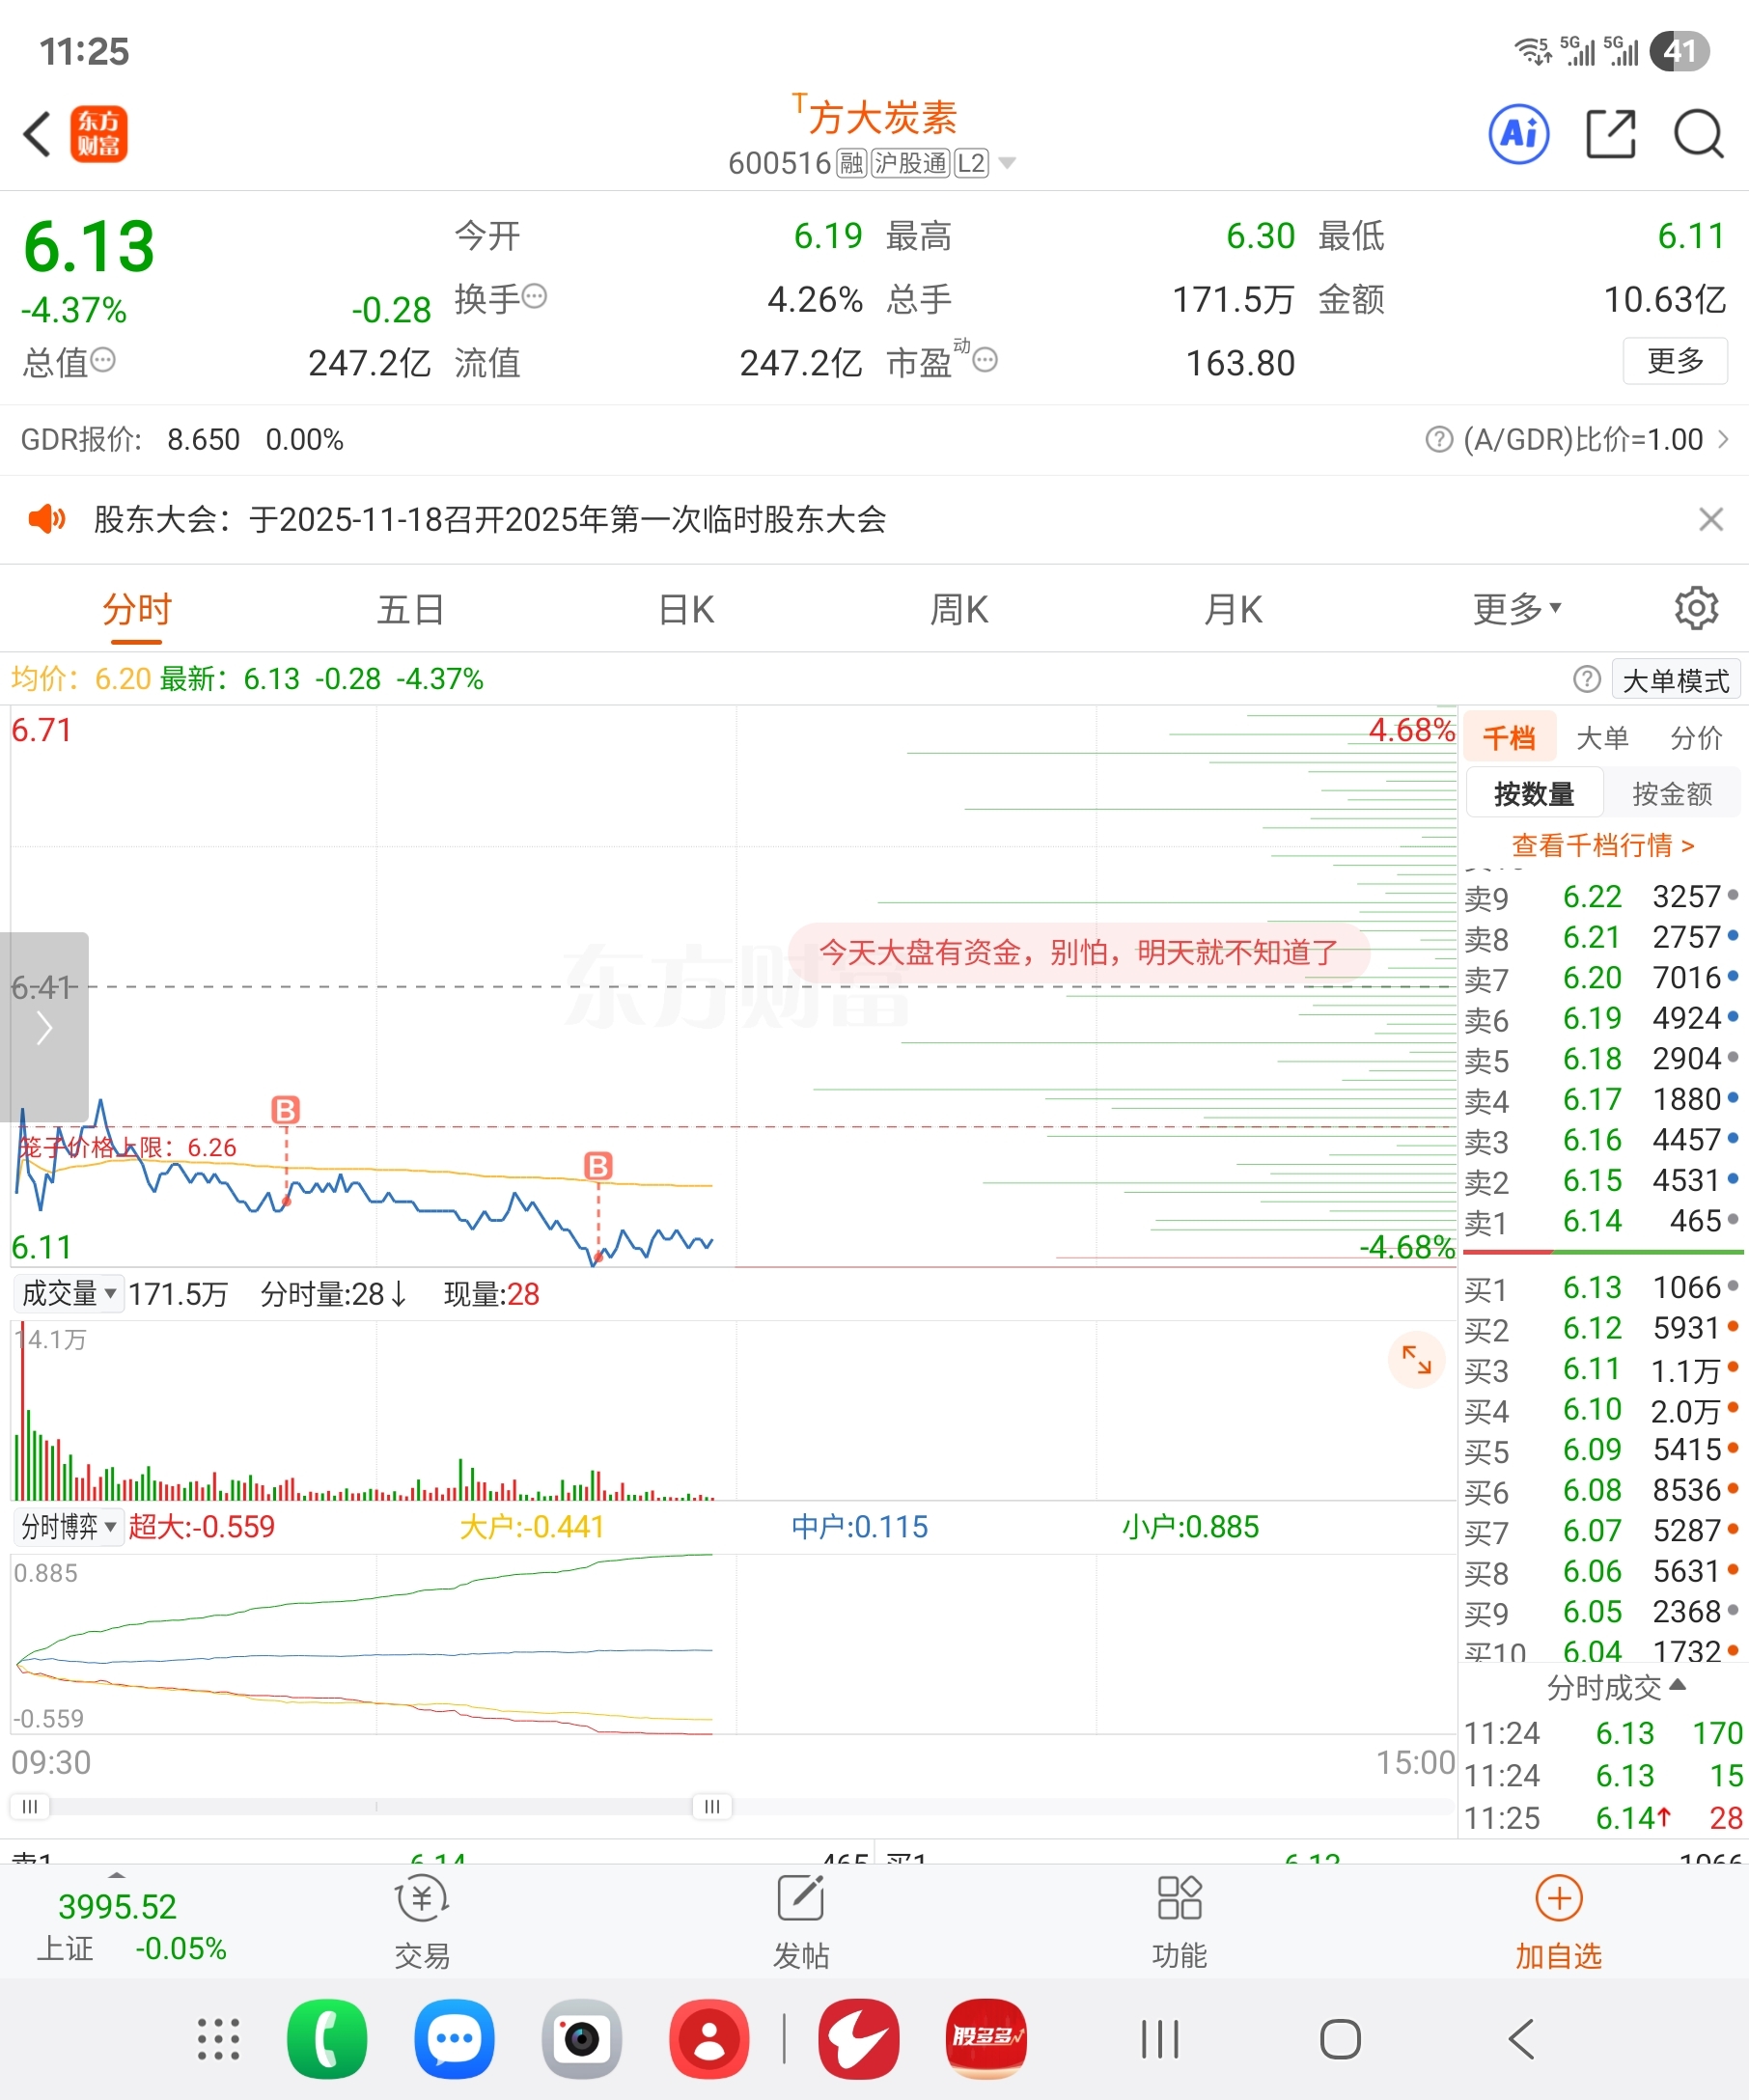Expand the 上证 index bar arrow

click(117, 1875)
